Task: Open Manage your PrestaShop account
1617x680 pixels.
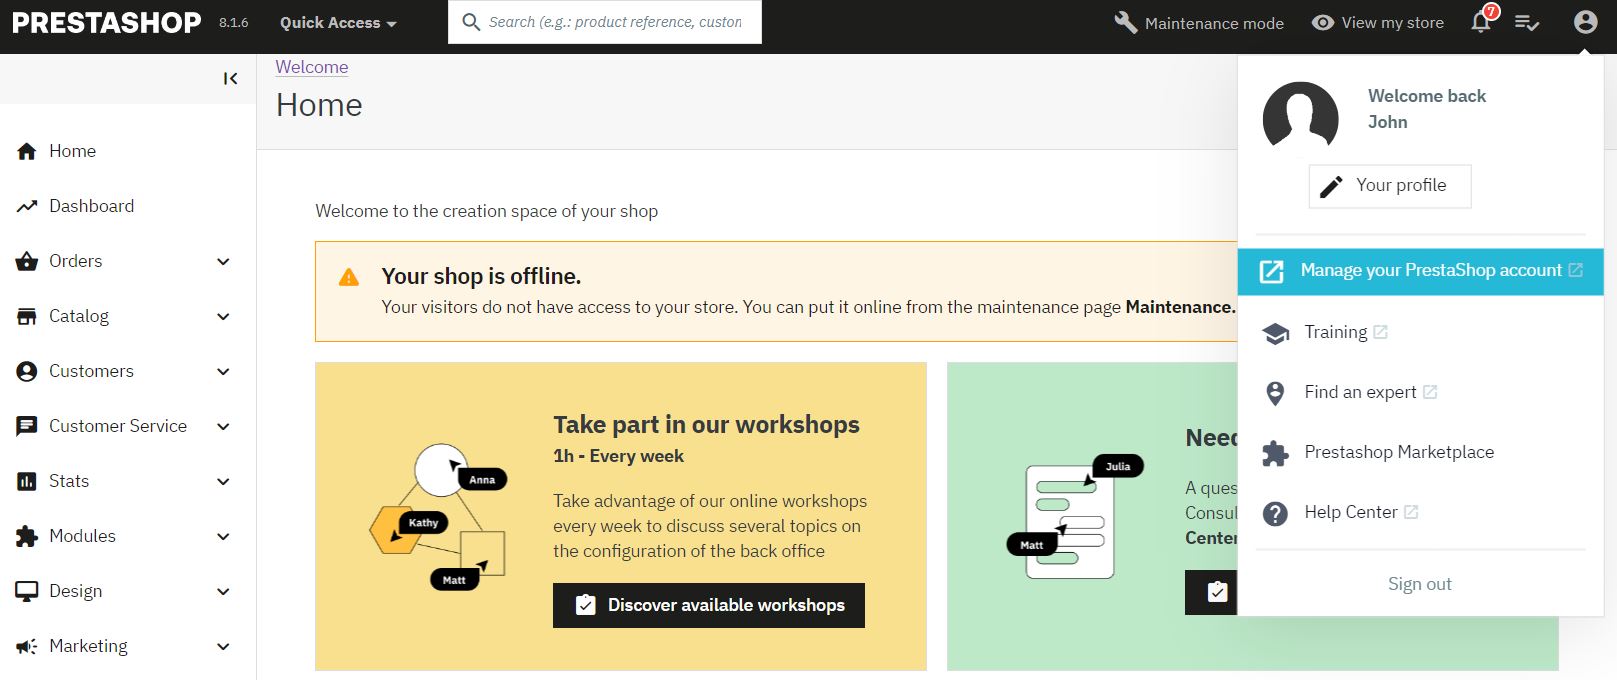Action: click(1420, 271)
